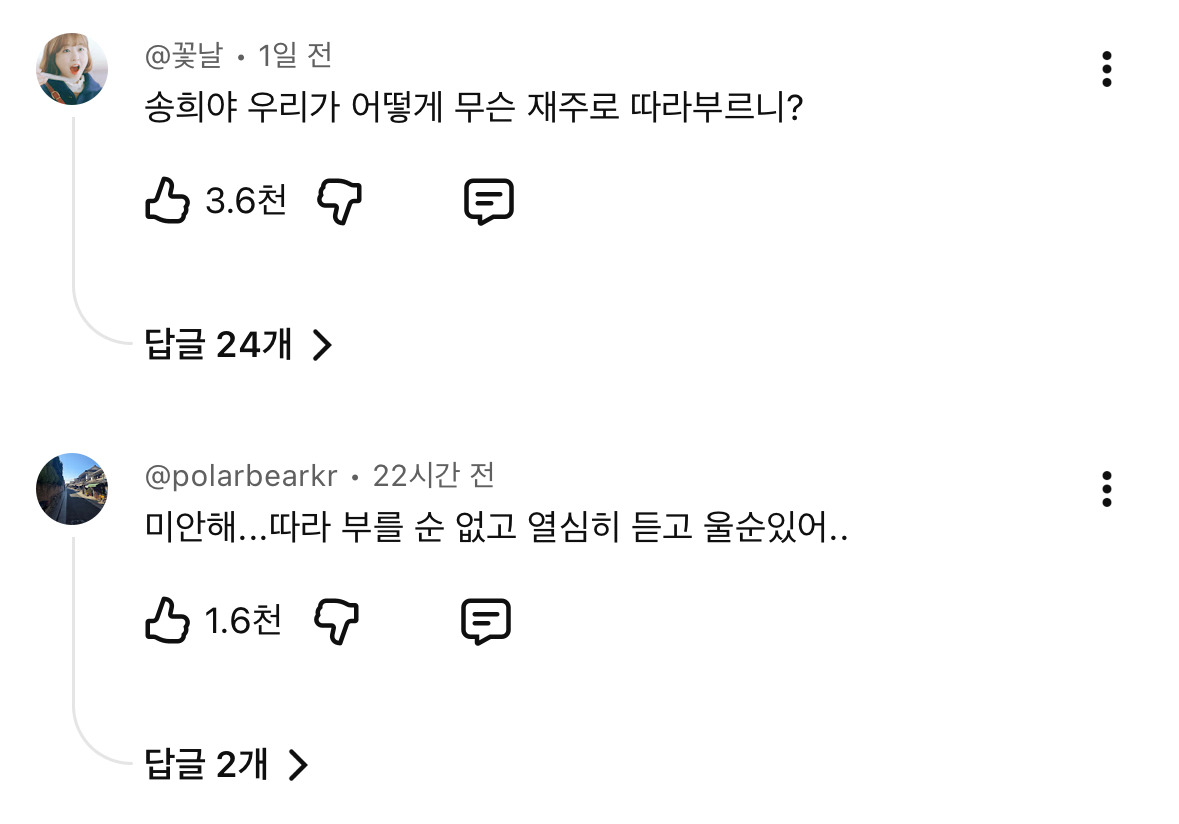Open three-dot menu for @polarbearkr comment
The image size is (1179, 824).
pyautogui.click(x=1106, y=489)
